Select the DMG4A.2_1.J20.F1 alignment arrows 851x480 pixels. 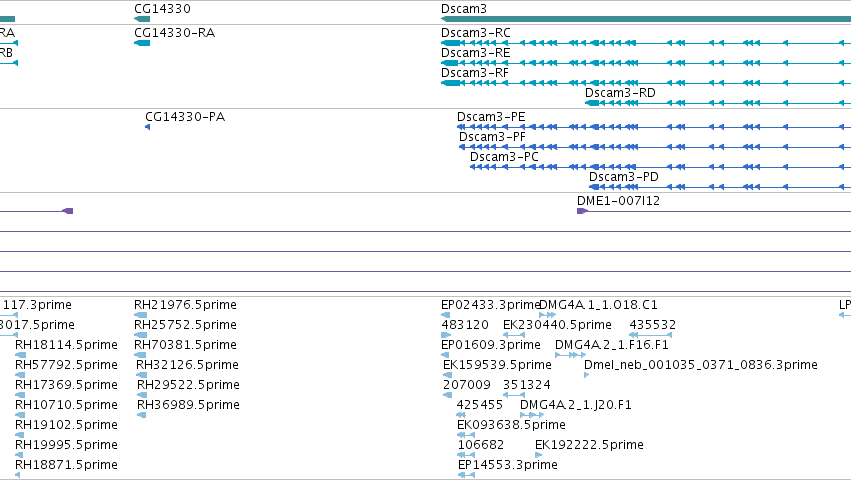[532, 415]
